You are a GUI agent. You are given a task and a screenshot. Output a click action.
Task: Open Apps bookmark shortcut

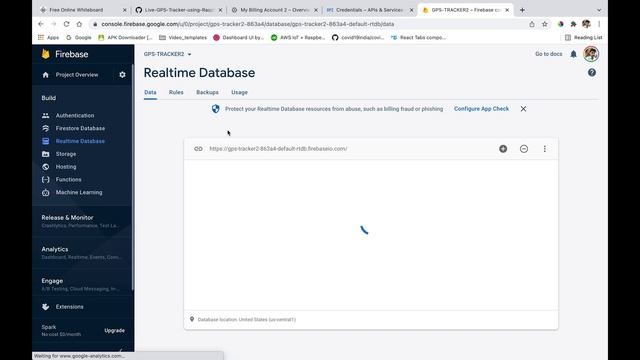[48, 38]
